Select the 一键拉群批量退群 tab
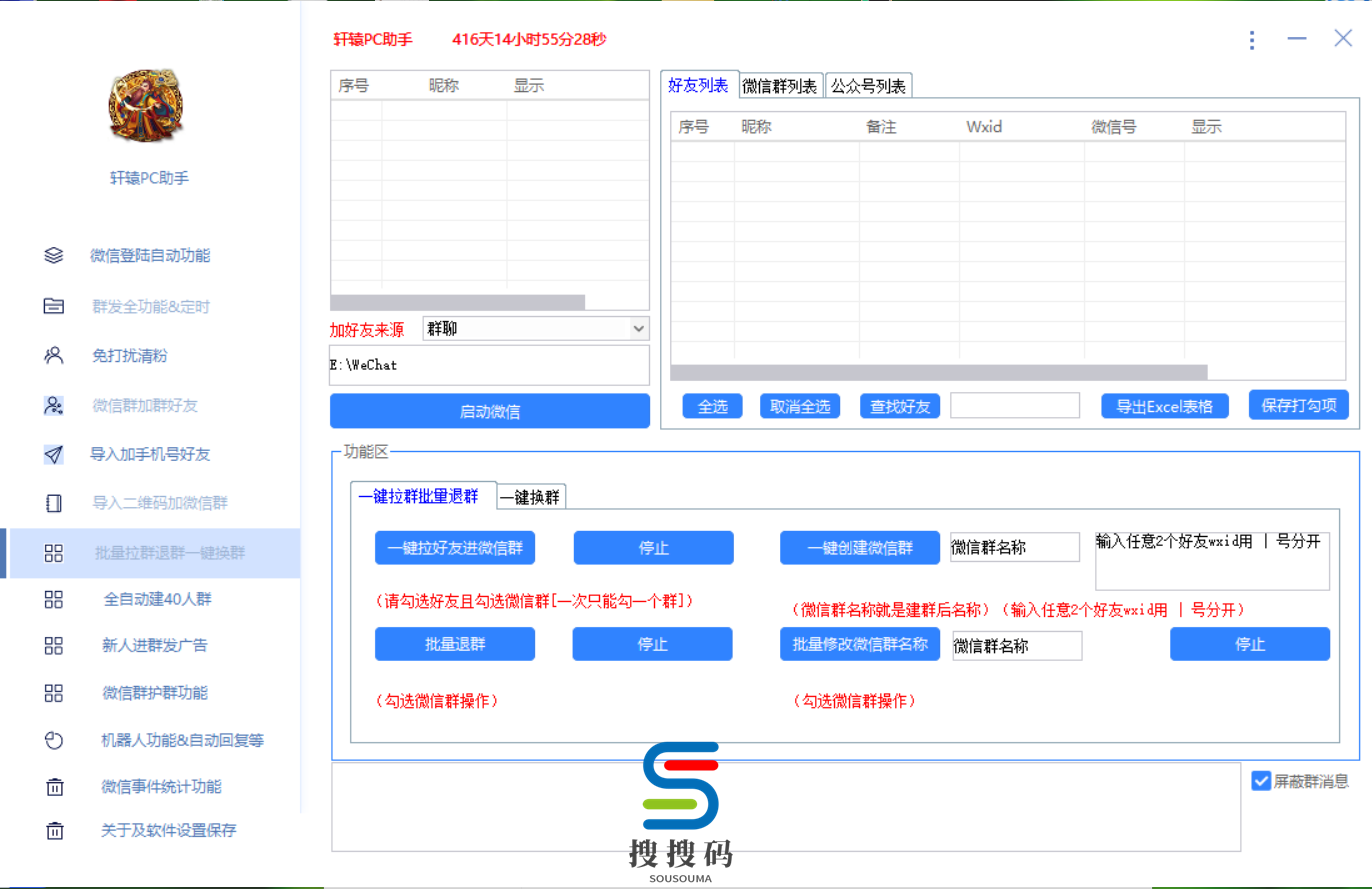The height and width of the screenshot is (889, 1372). click(x=424, y=495)
